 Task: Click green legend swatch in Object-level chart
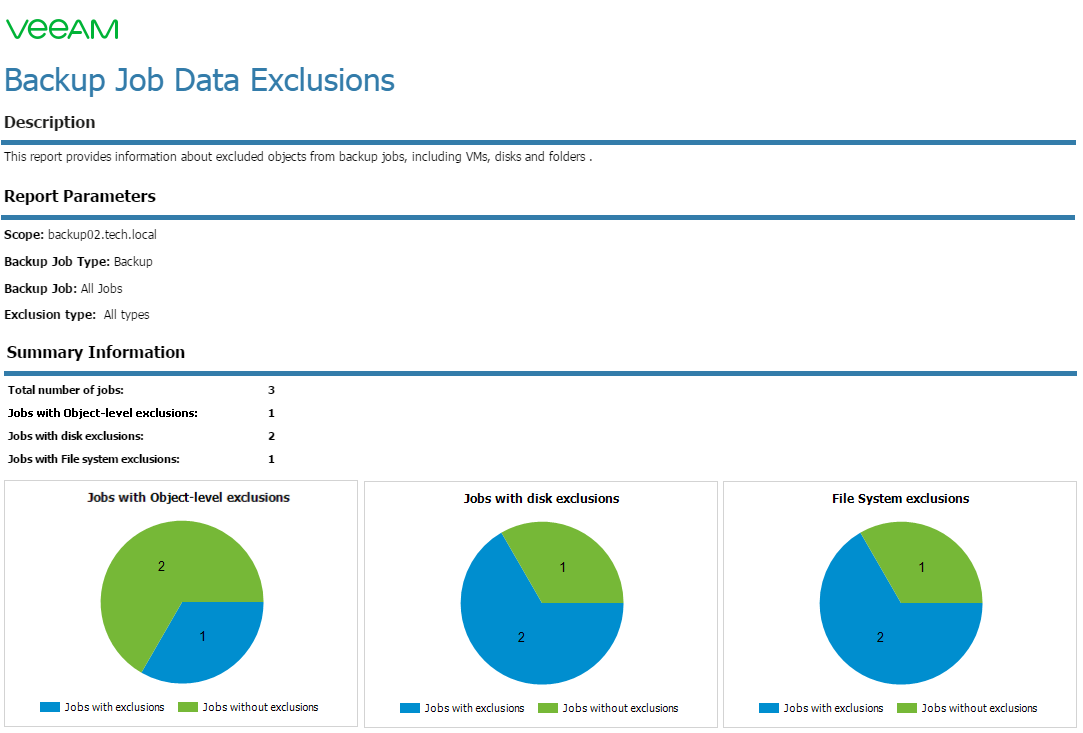pyautogui.click(x=188, y=707)
